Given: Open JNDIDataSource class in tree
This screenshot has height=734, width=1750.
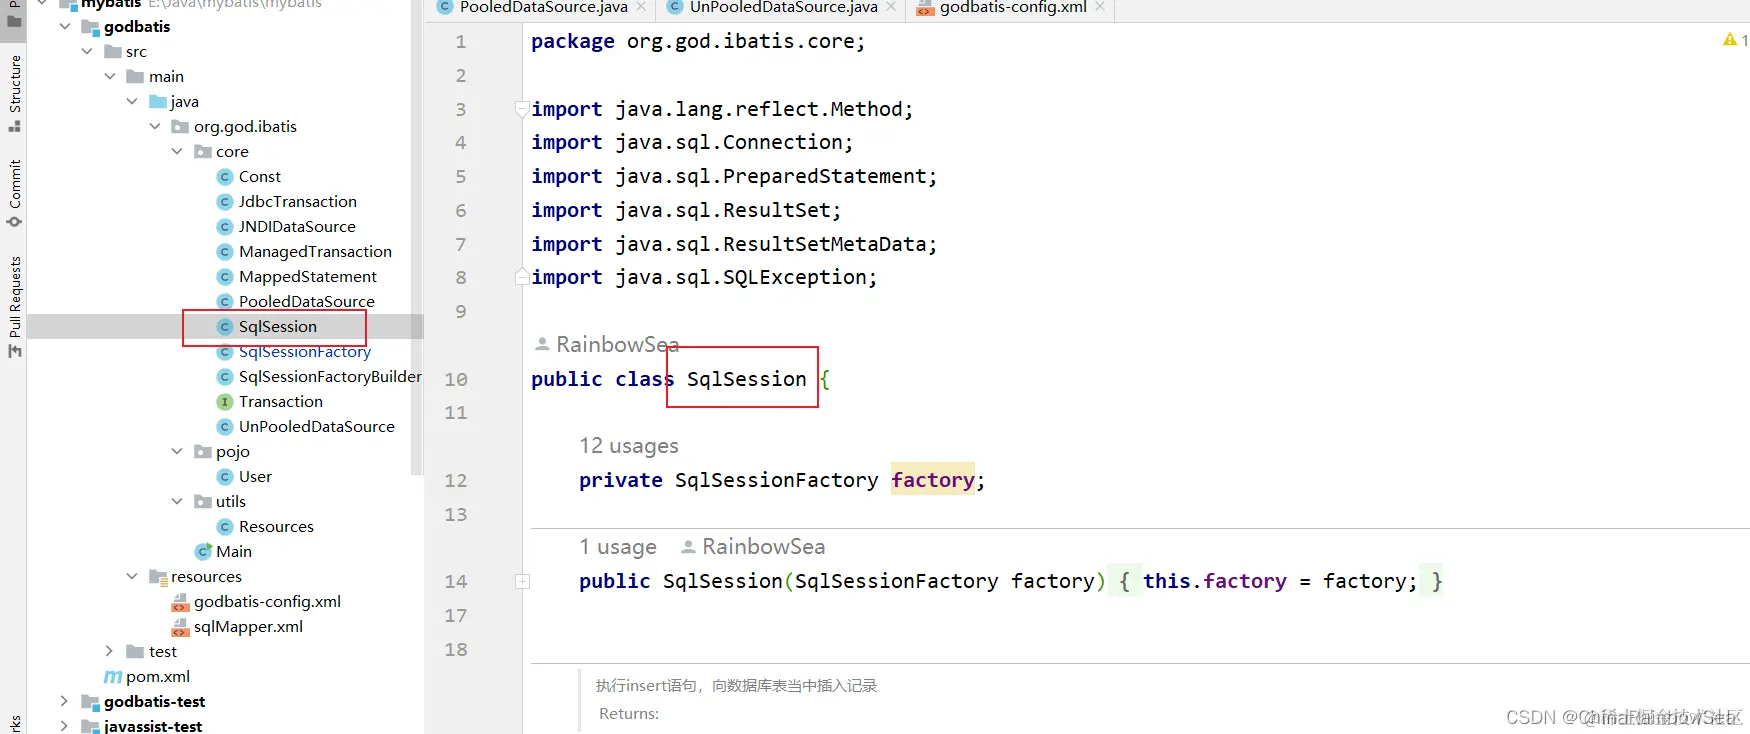Looking at the screenshot, I should (297, 226).
